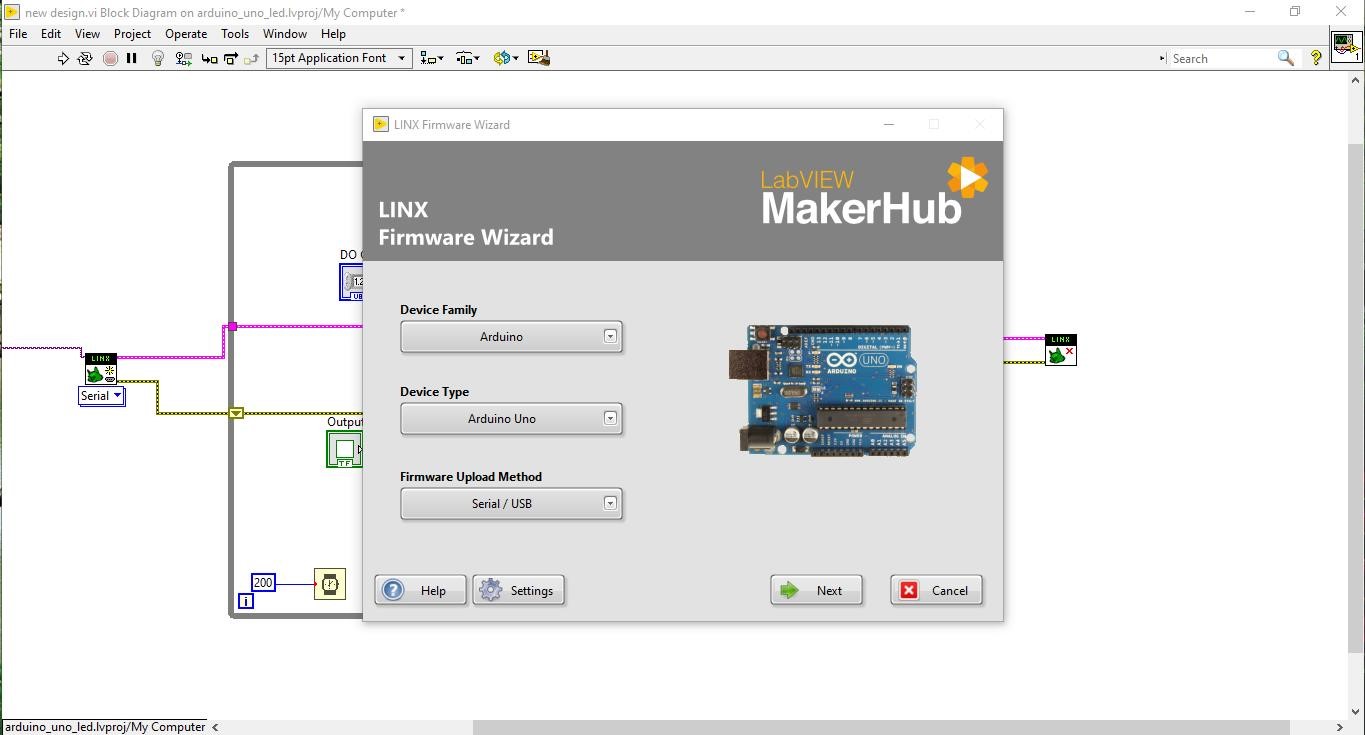The width and height of the screenshot is (1365, 735).
Task: Expand the Device Type Arduino Uno dropdown
Action: point(511,419)
